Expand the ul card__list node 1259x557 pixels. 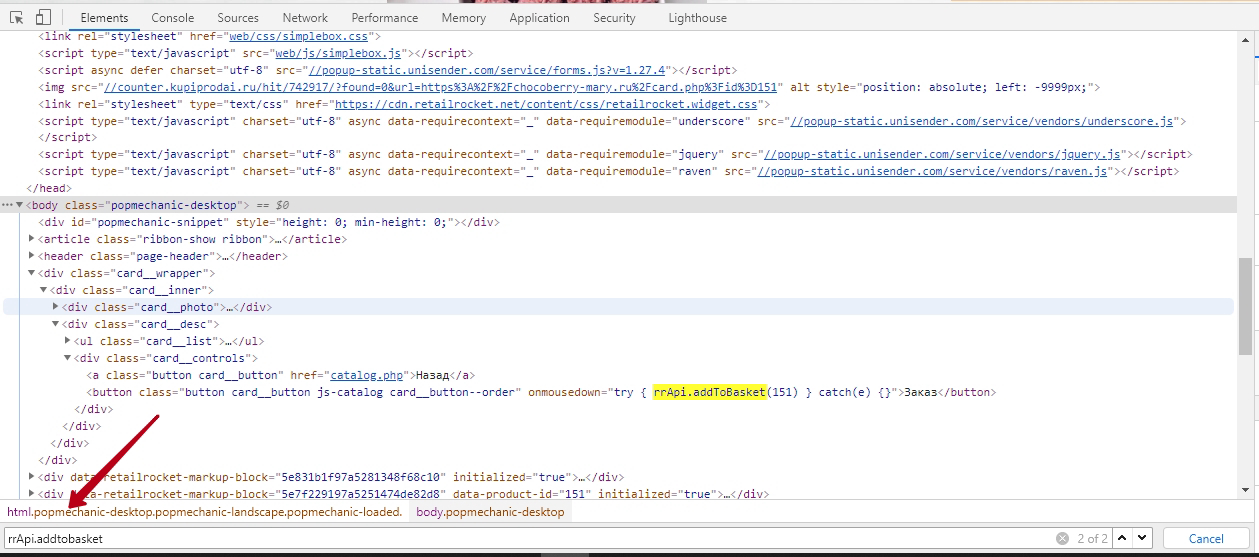click(x=68, y=342)
